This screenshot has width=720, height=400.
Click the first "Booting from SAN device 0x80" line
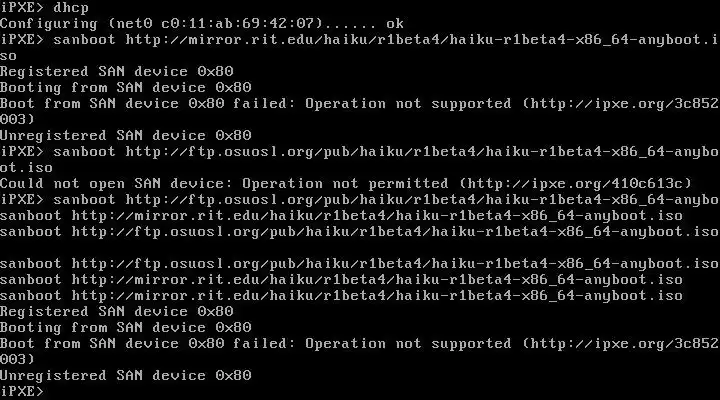tap(125, 88)
